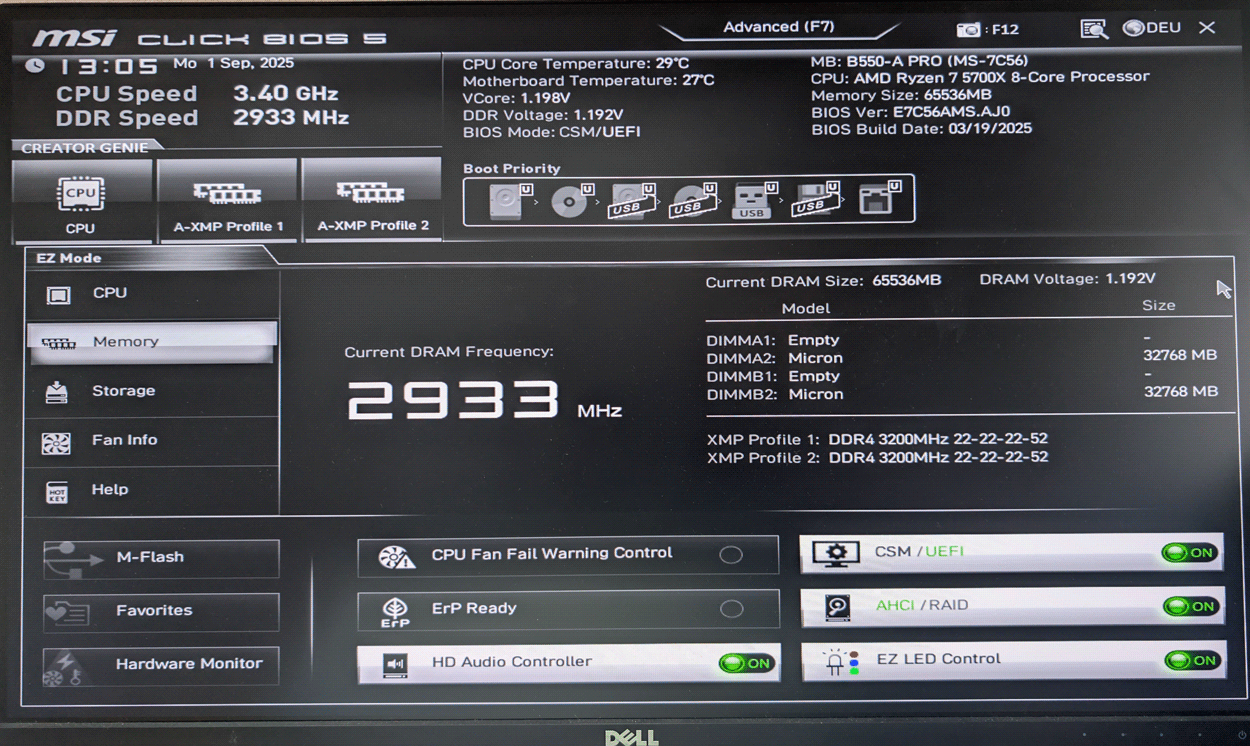The image size is (1250, 746).
Task: Select the hard disk boot priority icon
Action: [508, 200]
